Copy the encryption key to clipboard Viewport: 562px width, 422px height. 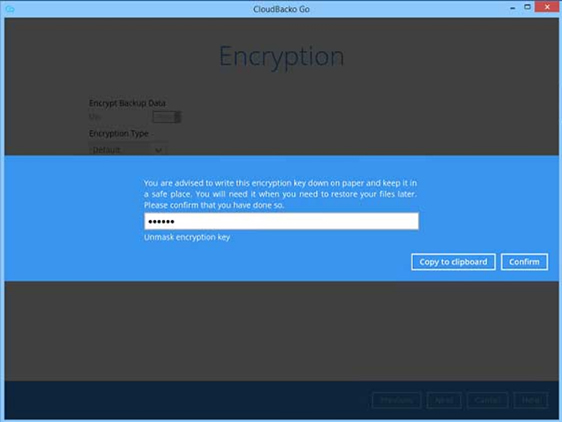pyautogui.click(x=453, y=262)
